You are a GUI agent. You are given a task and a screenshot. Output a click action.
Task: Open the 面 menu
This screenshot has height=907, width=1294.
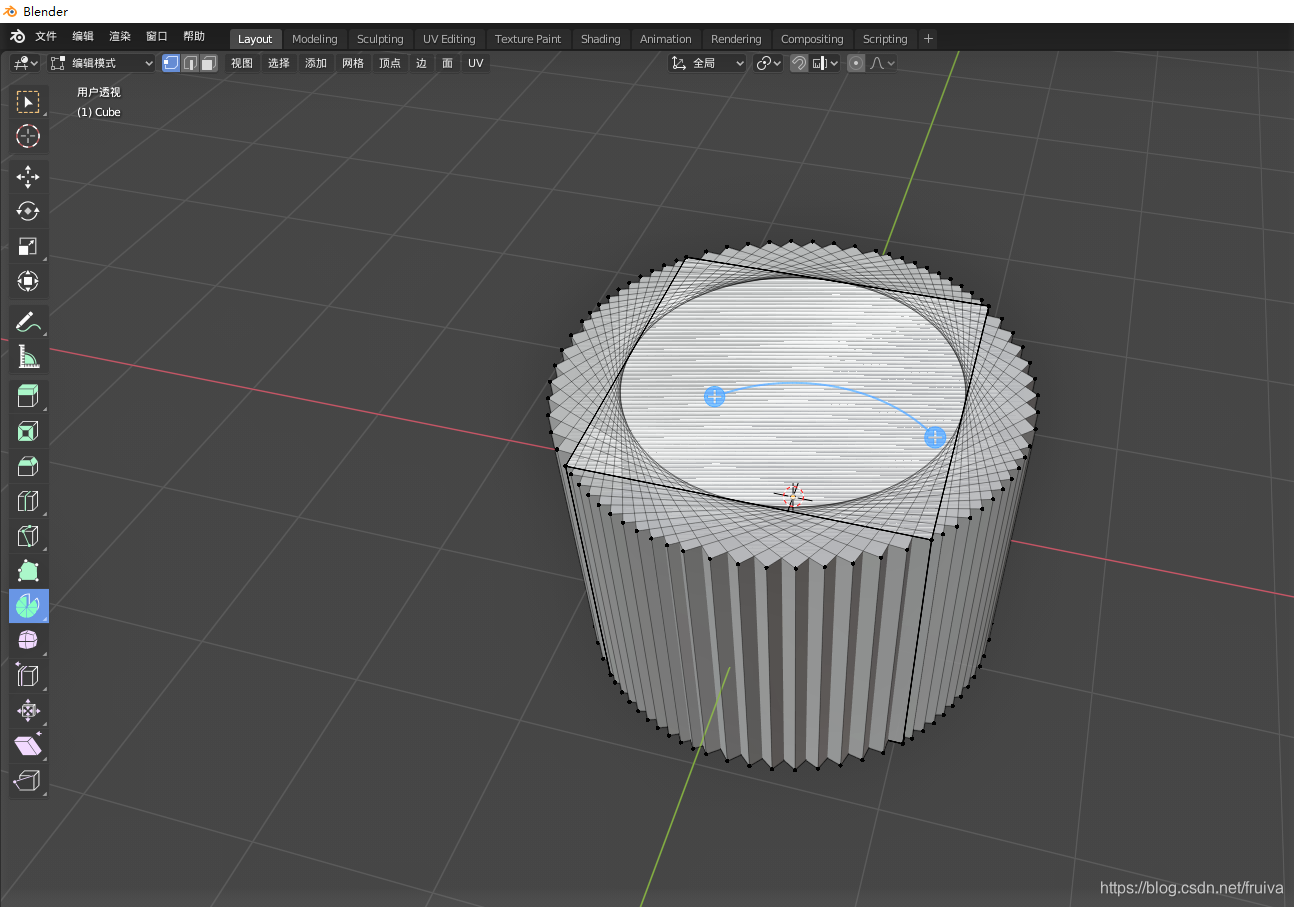point(447,63)
